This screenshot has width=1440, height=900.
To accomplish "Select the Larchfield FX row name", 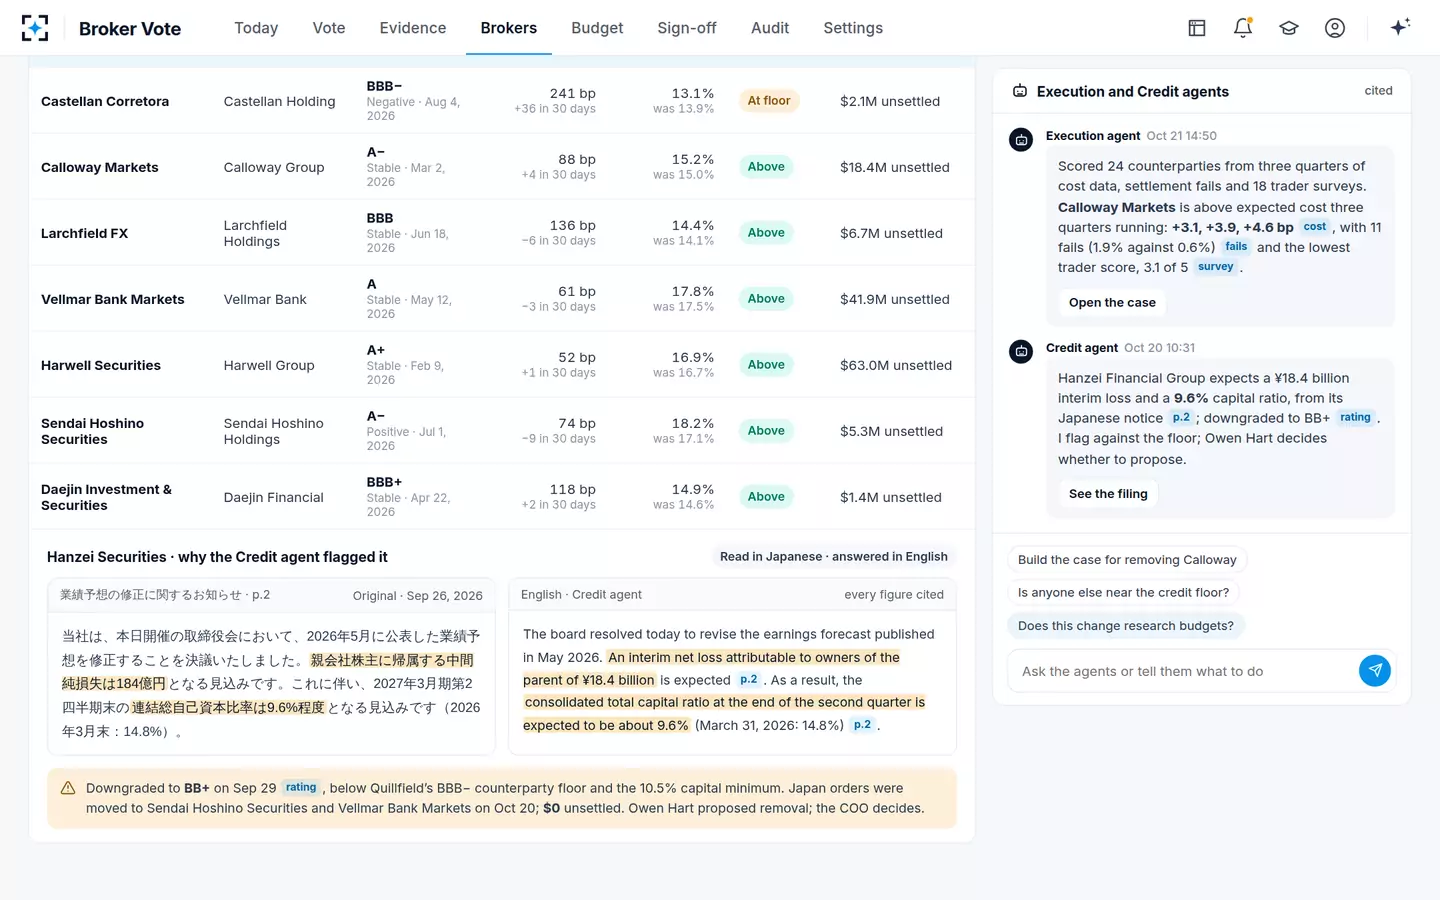I will click(x=85, y=233).
